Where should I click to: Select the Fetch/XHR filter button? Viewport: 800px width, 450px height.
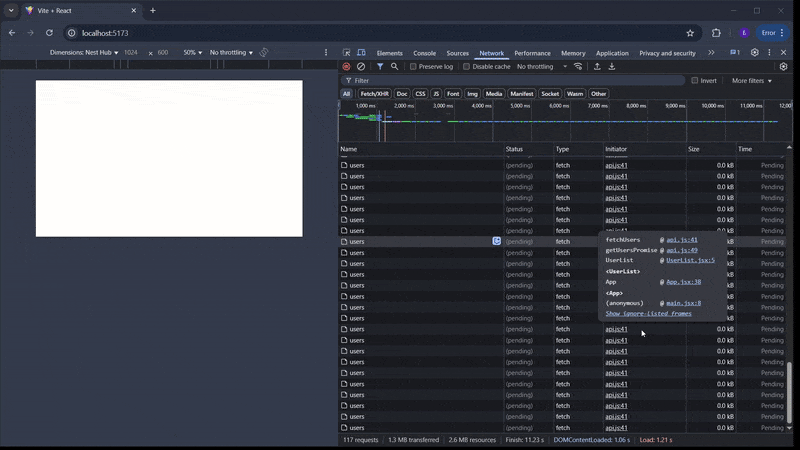pos(374,94)
